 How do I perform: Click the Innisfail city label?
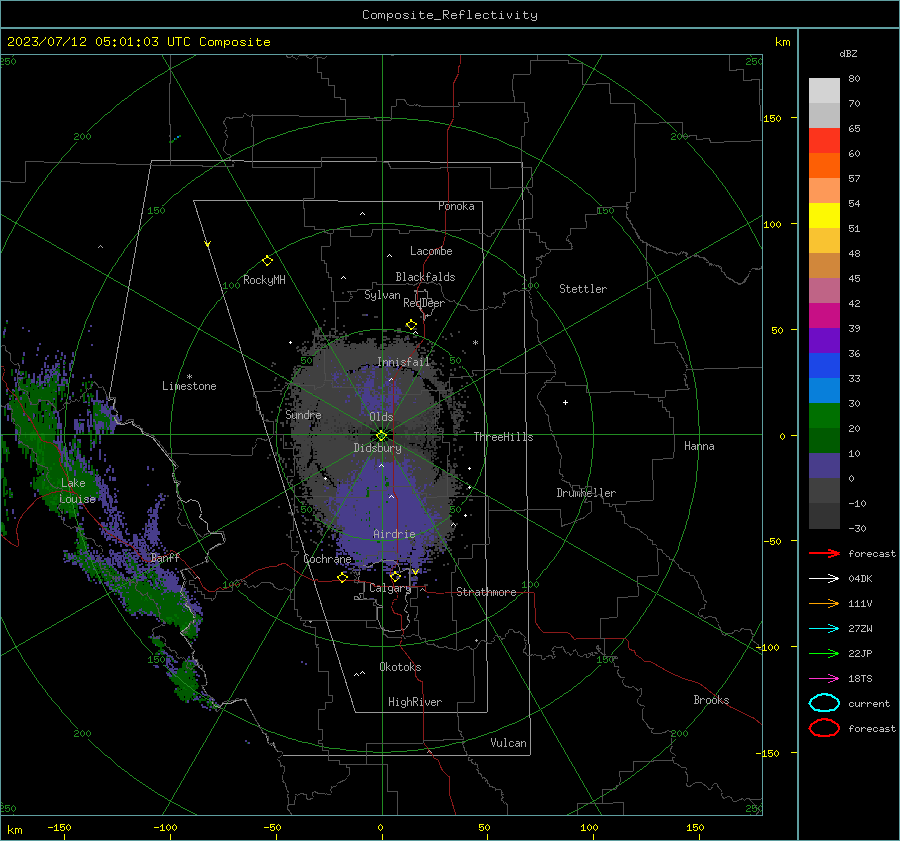click(403, 362)
